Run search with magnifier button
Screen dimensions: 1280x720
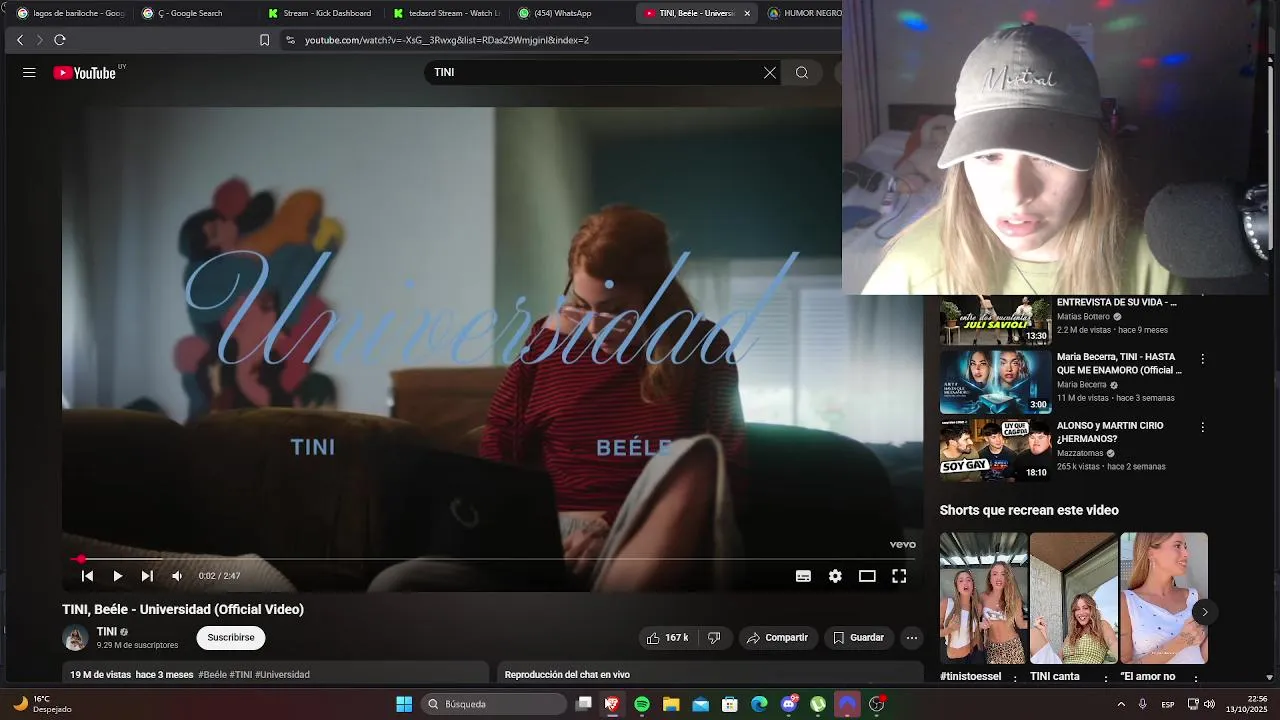pos(802,73)
